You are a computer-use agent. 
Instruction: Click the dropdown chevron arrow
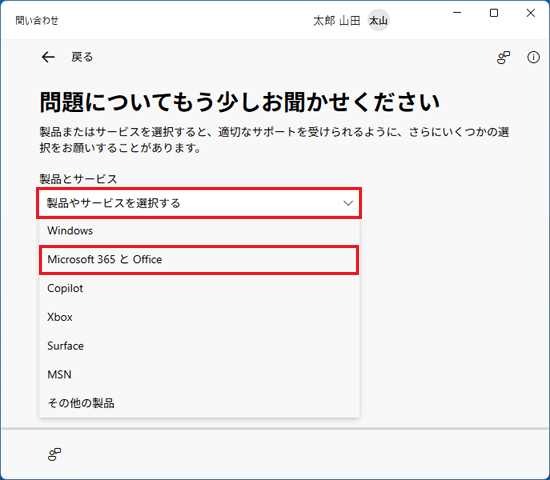coord(348,203)
